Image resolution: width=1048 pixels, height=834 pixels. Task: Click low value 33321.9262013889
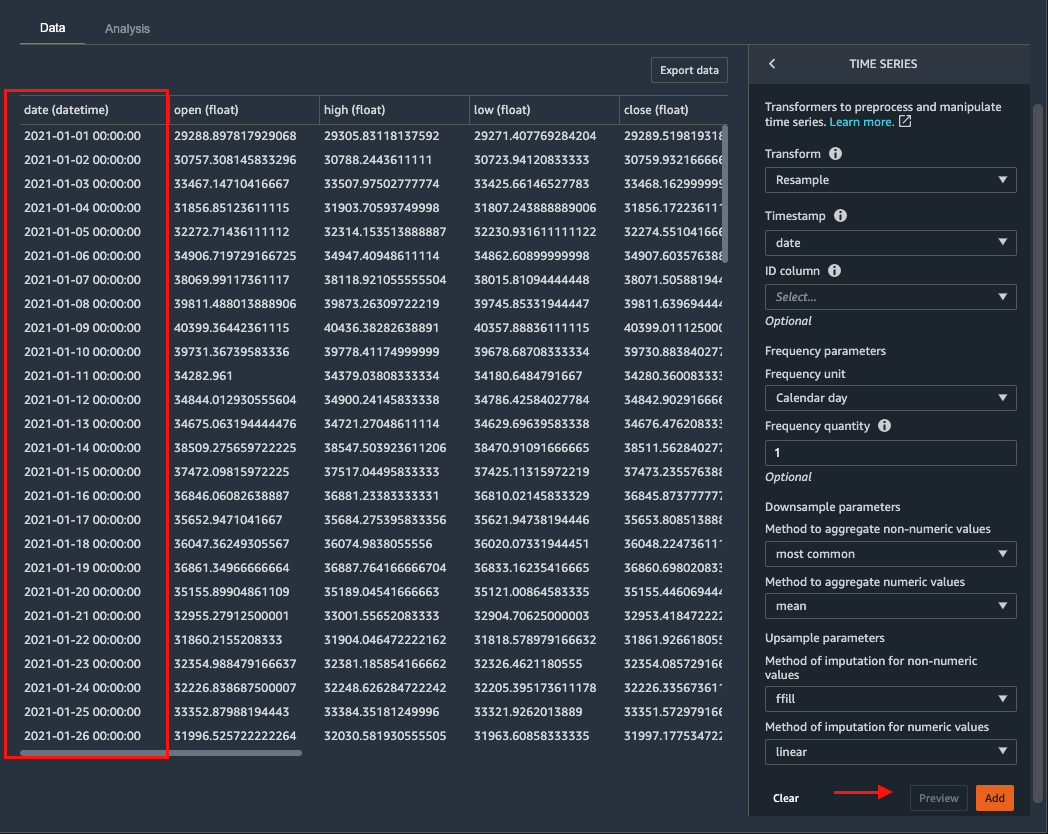(528, 712)
